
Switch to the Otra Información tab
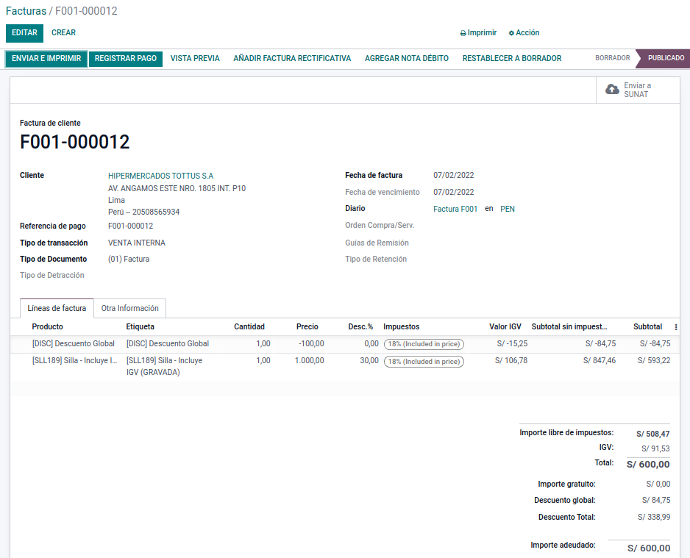tap(130, 308)
